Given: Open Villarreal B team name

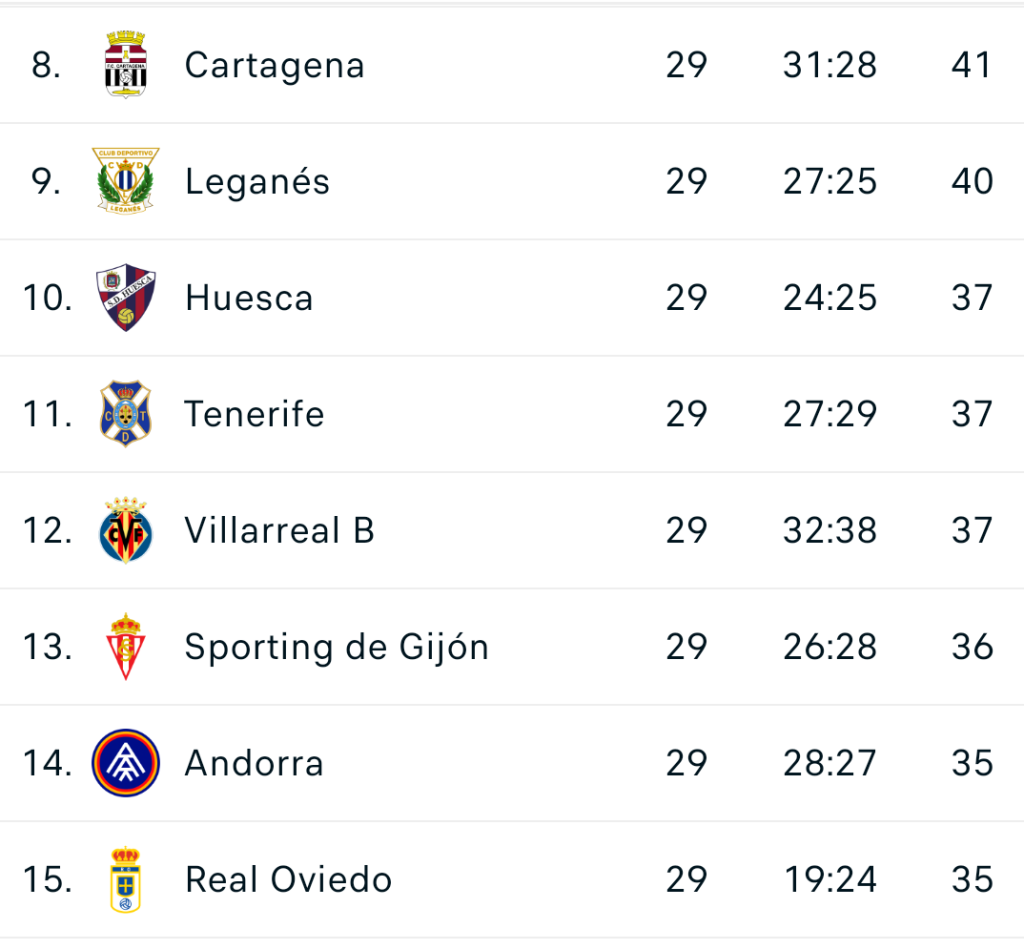Looking at the screenshot, I should click(x=280, y=530).
